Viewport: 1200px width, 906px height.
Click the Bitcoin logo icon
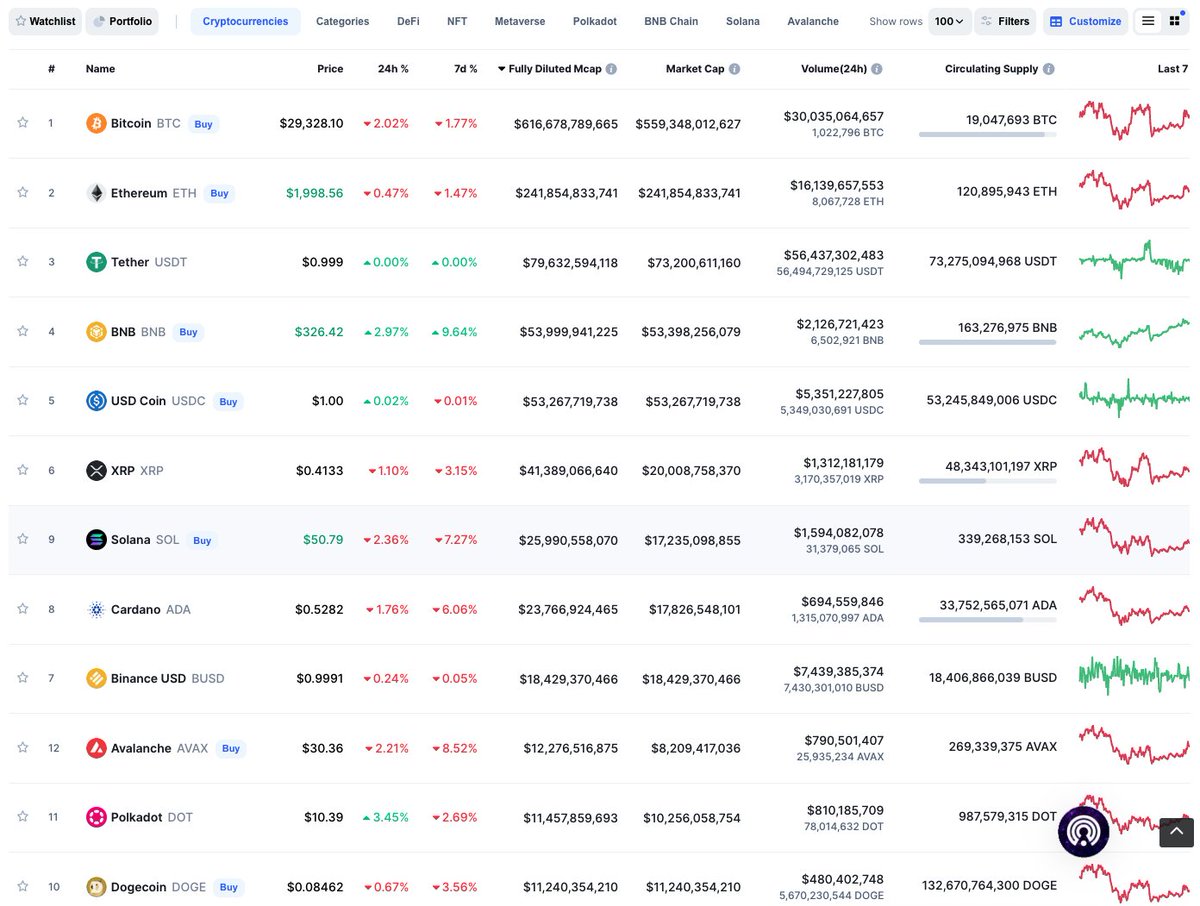(96, 124)
